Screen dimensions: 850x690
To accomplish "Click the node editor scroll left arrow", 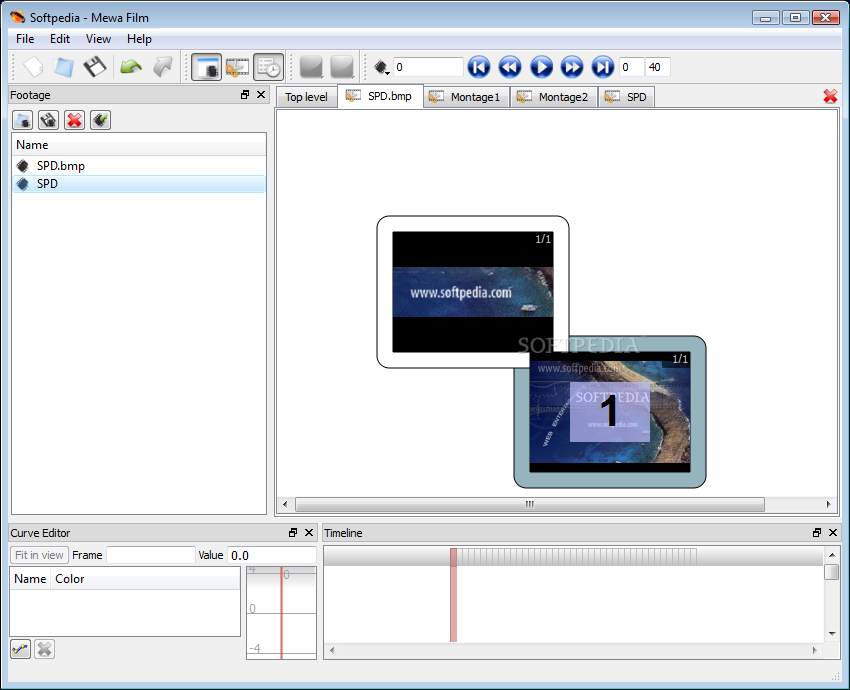I will point(285,505).
